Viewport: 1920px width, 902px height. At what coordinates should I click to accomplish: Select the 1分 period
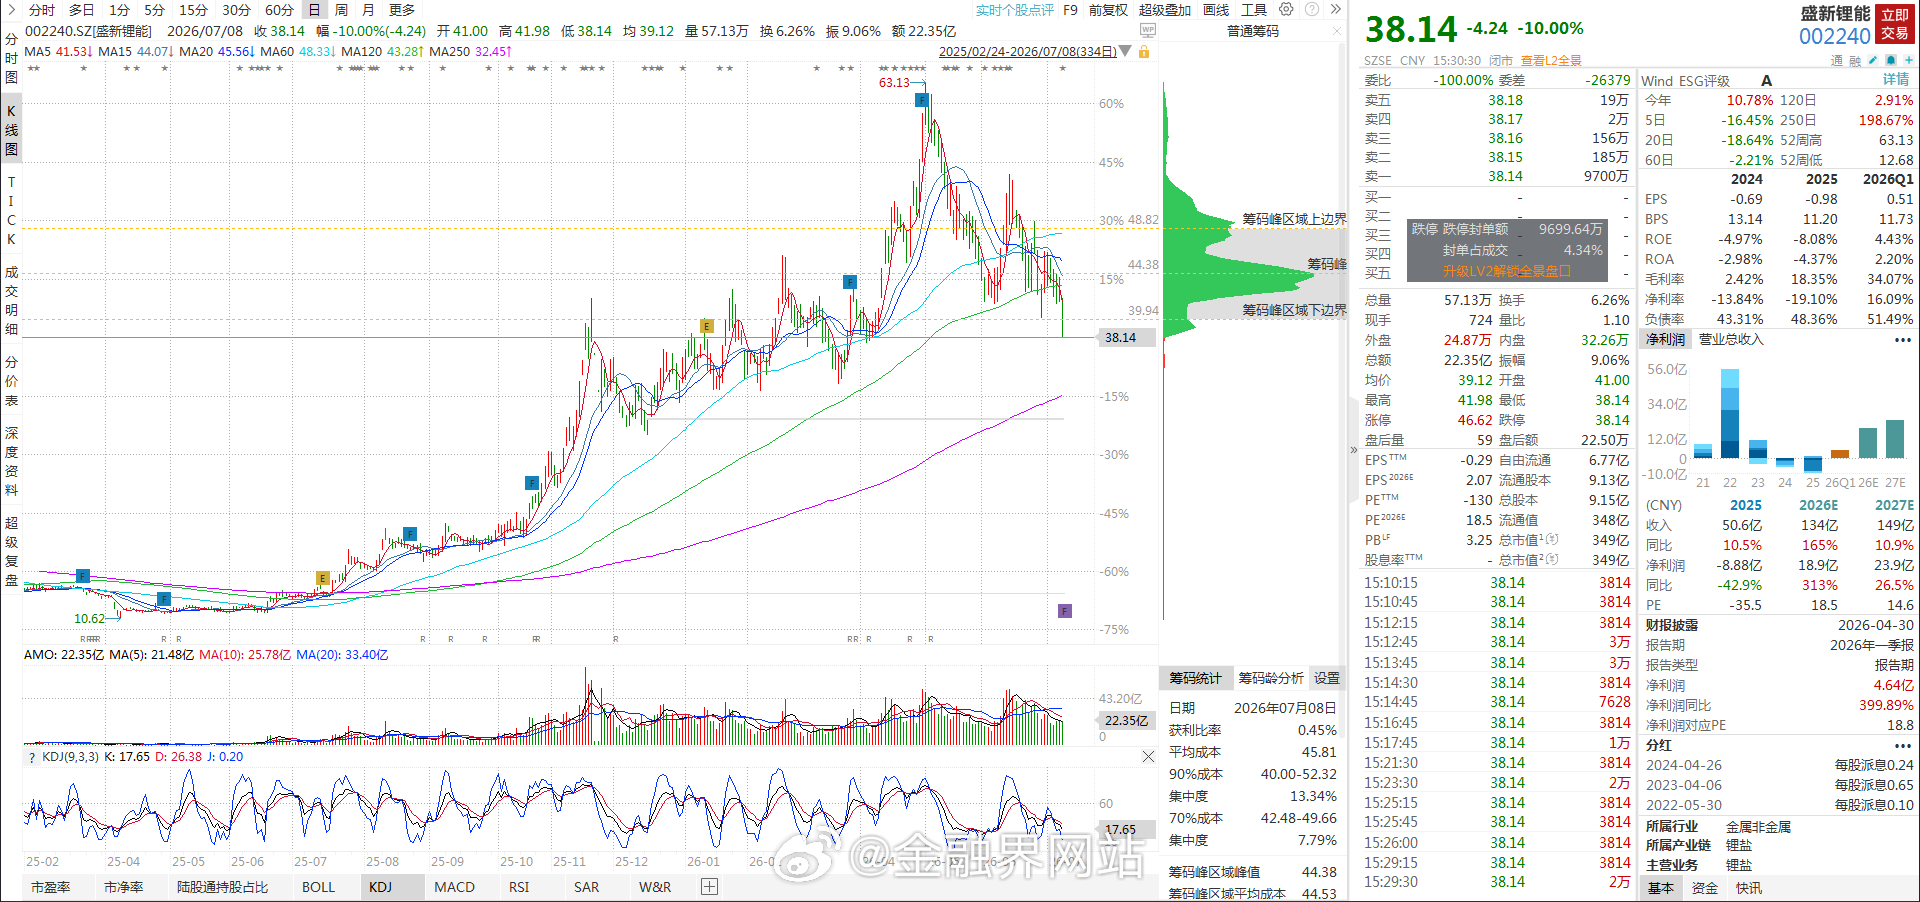(119, 9)
